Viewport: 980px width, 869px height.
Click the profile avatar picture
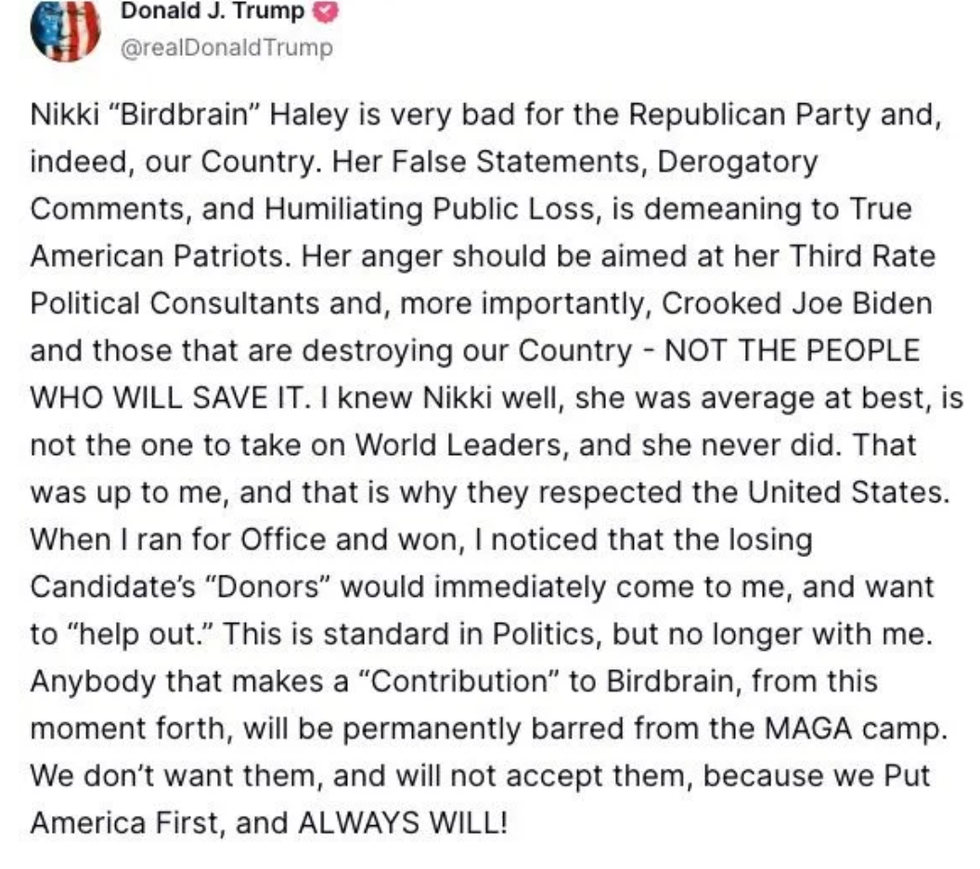(65, 30)
